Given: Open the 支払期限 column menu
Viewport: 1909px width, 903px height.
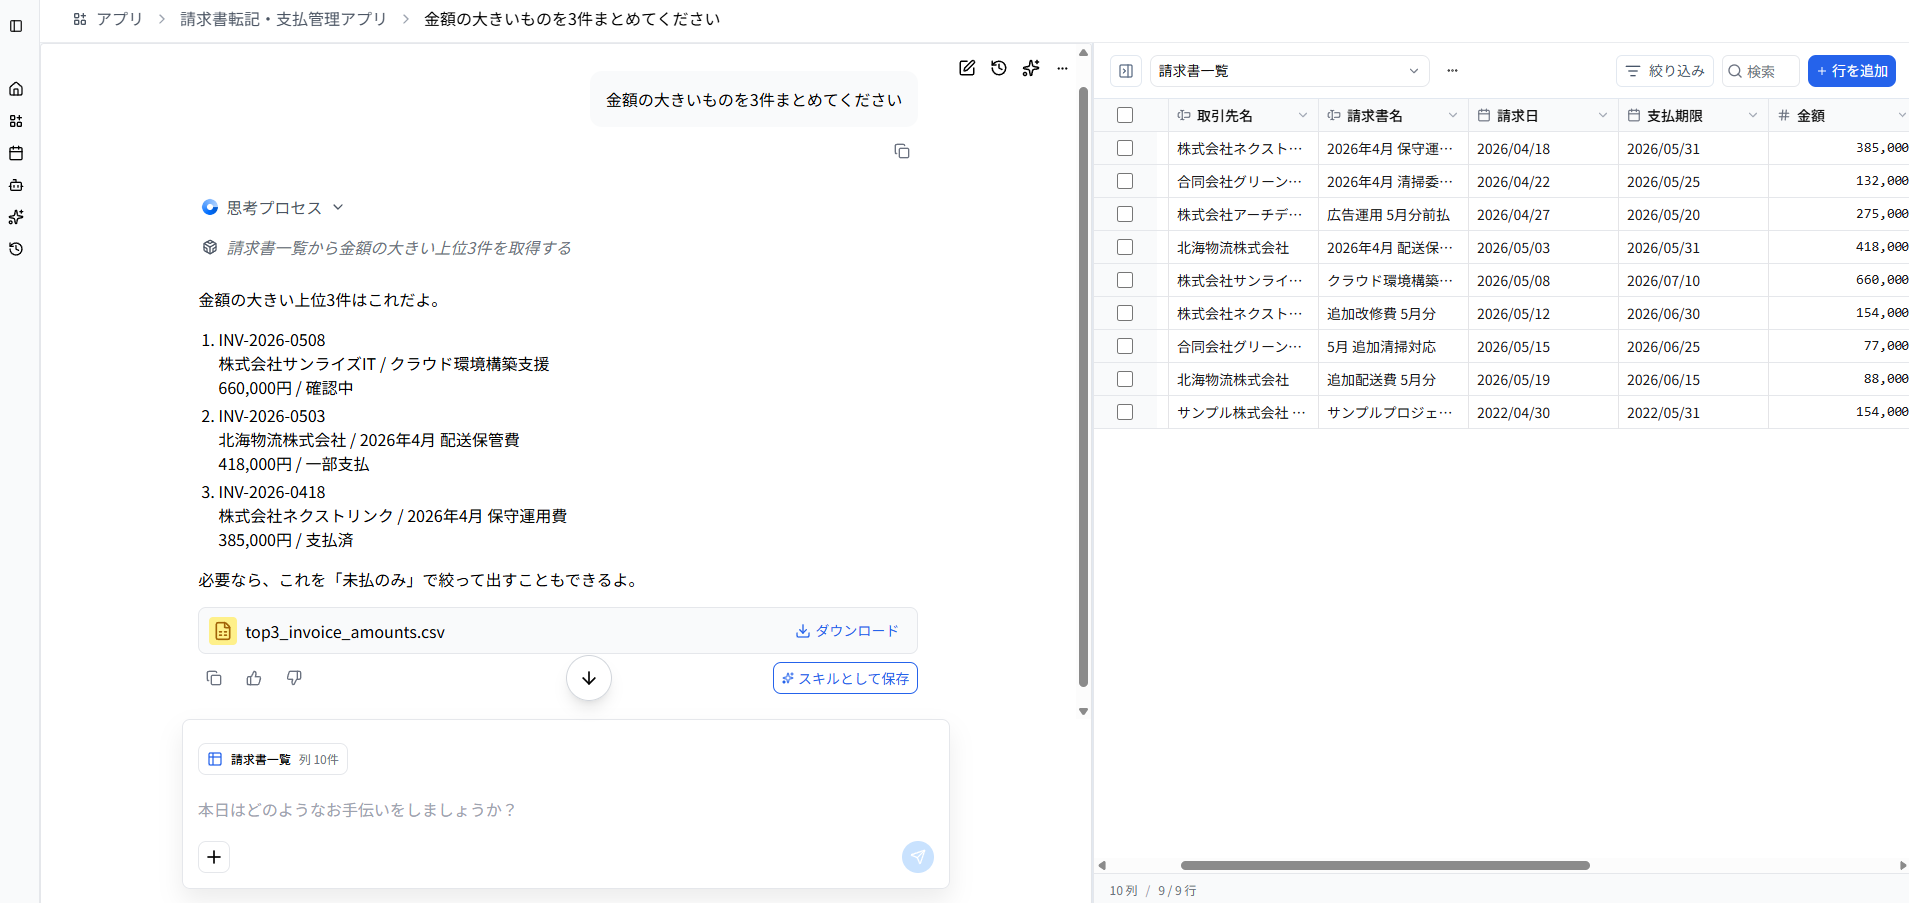Looking at the screenshot, I should point(1753,115).
